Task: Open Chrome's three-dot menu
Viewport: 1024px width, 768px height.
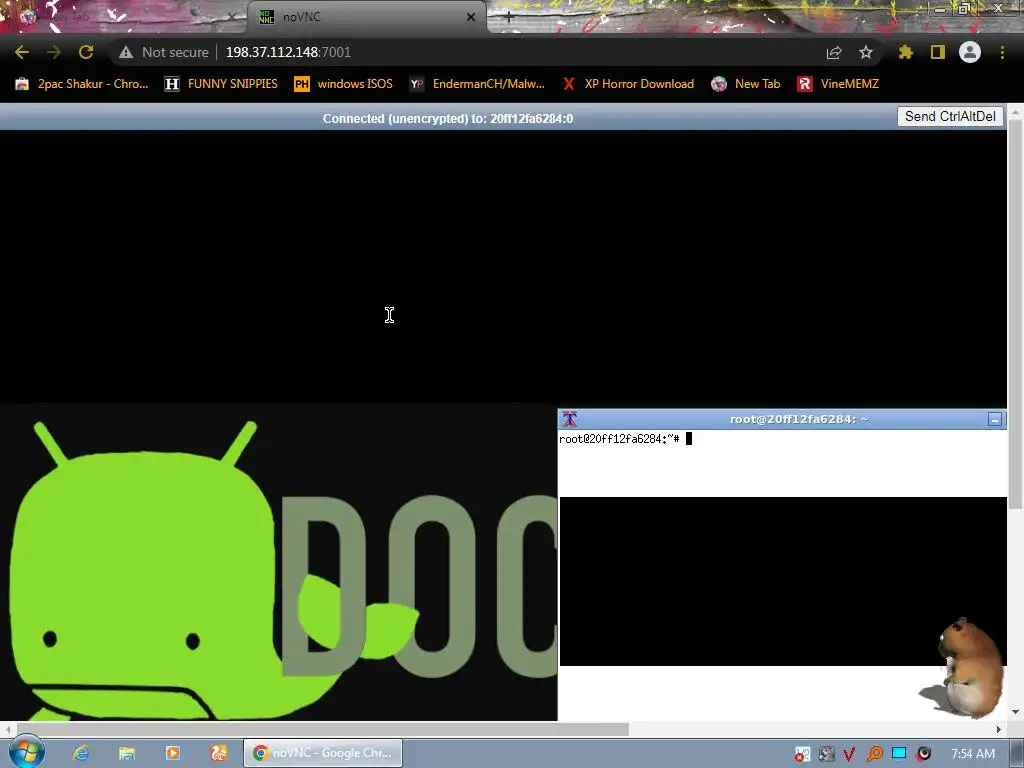Action: pos(1002,52)
